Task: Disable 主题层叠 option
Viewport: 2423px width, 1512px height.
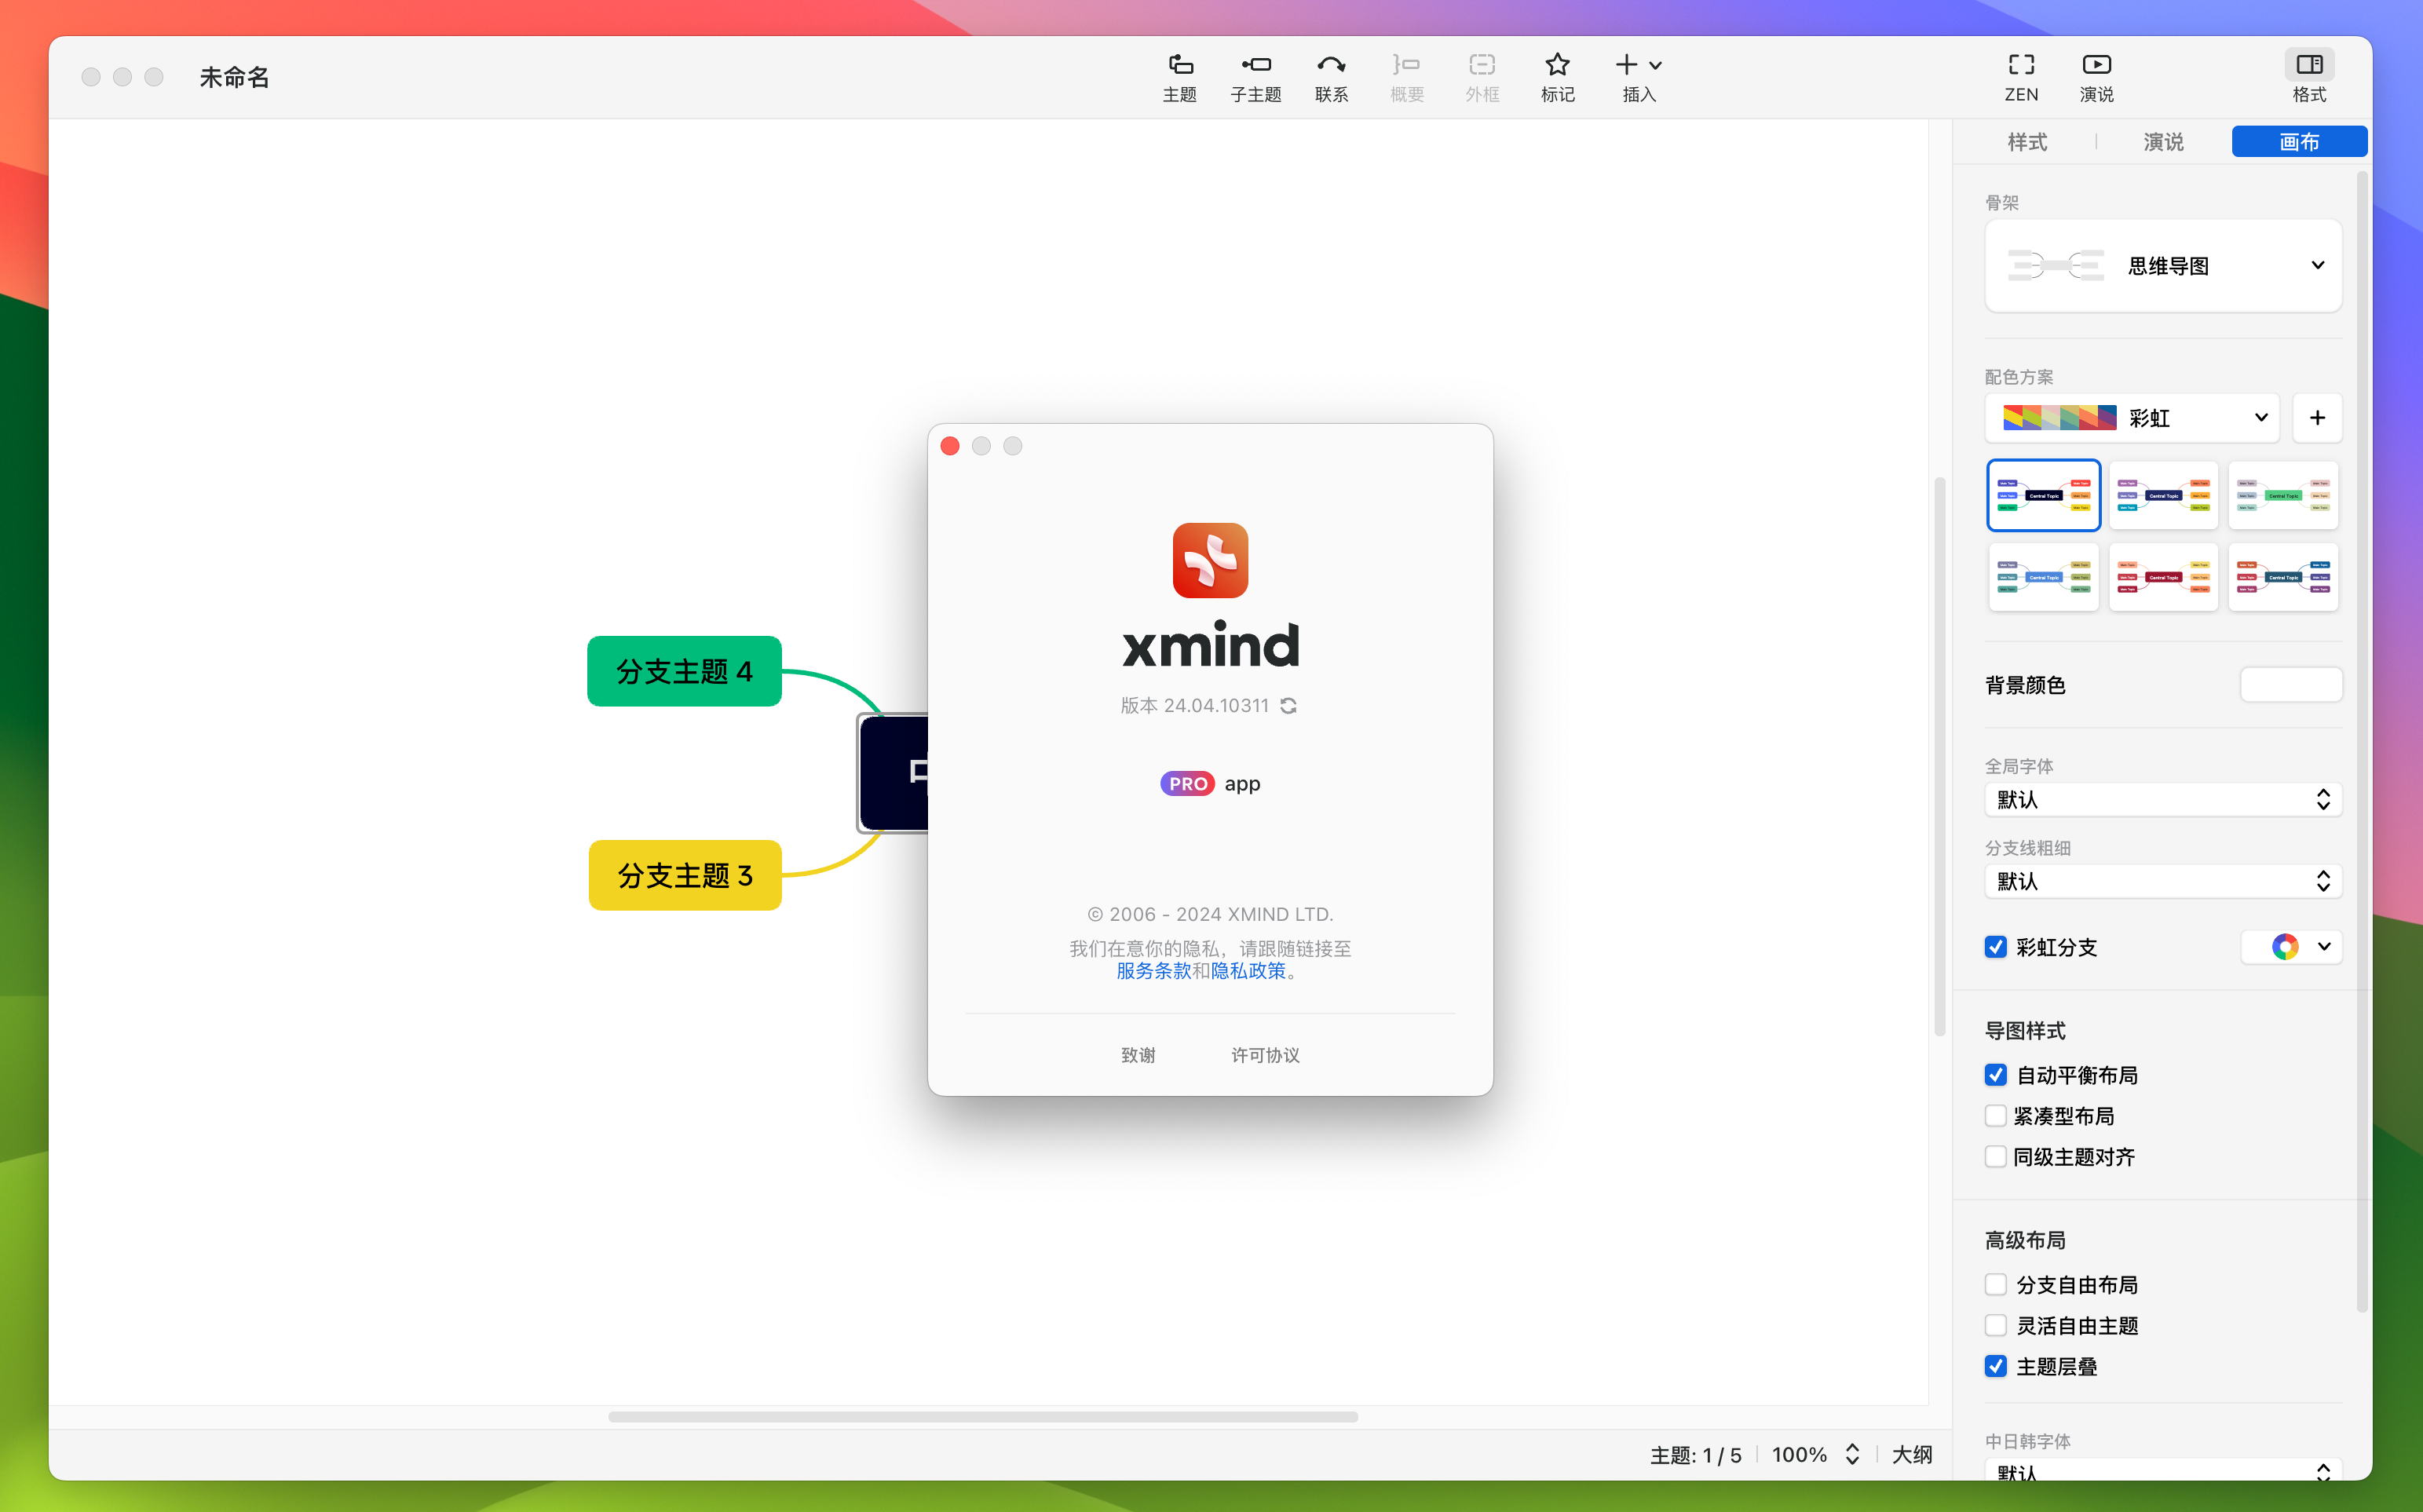Action: 1996,1366
